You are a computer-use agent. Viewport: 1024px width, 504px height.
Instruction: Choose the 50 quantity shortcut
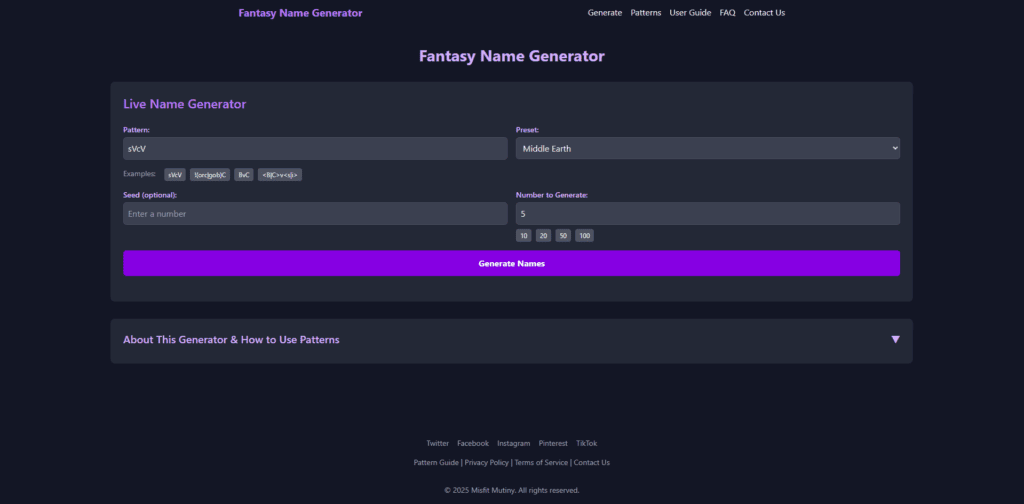[563, 236]
